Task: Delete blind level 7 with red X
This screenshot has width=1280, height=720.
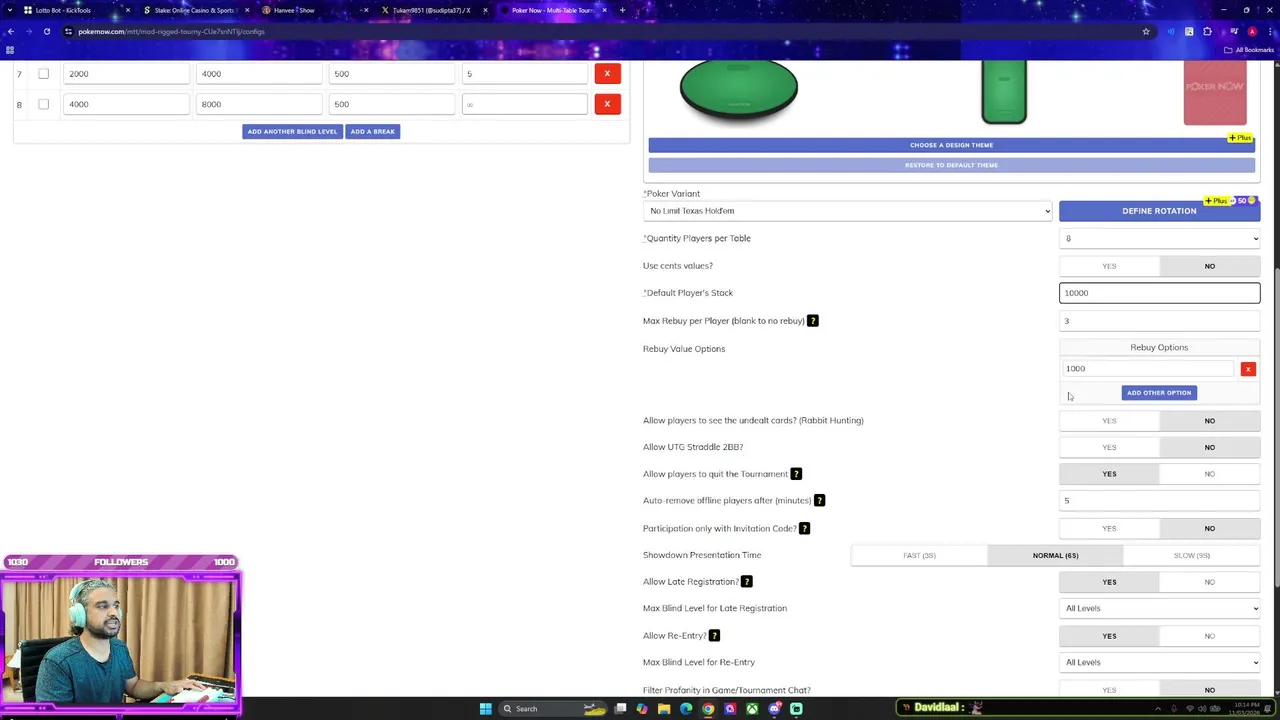Action: [607, 73]
